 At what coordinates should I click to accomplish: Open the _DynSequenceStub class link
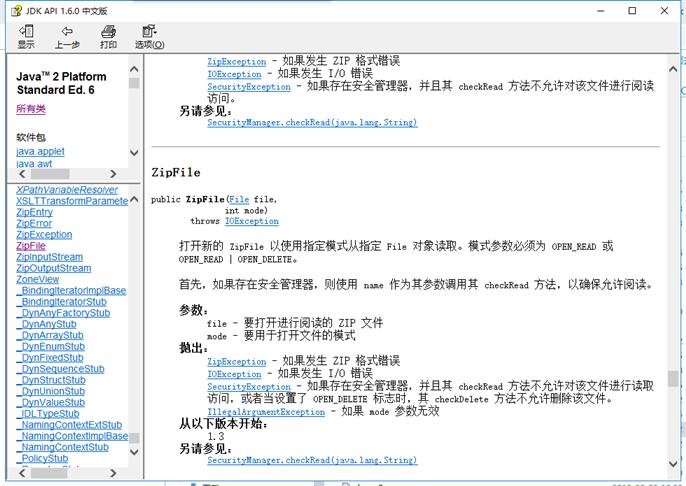[x=60, y=369]
